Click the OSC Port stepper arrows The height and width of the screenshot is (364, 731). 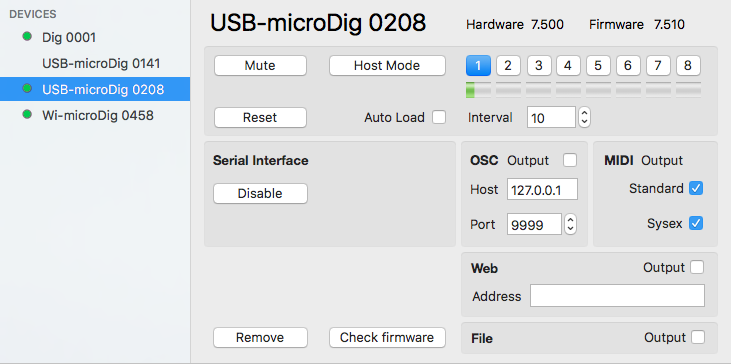(570, 225)
